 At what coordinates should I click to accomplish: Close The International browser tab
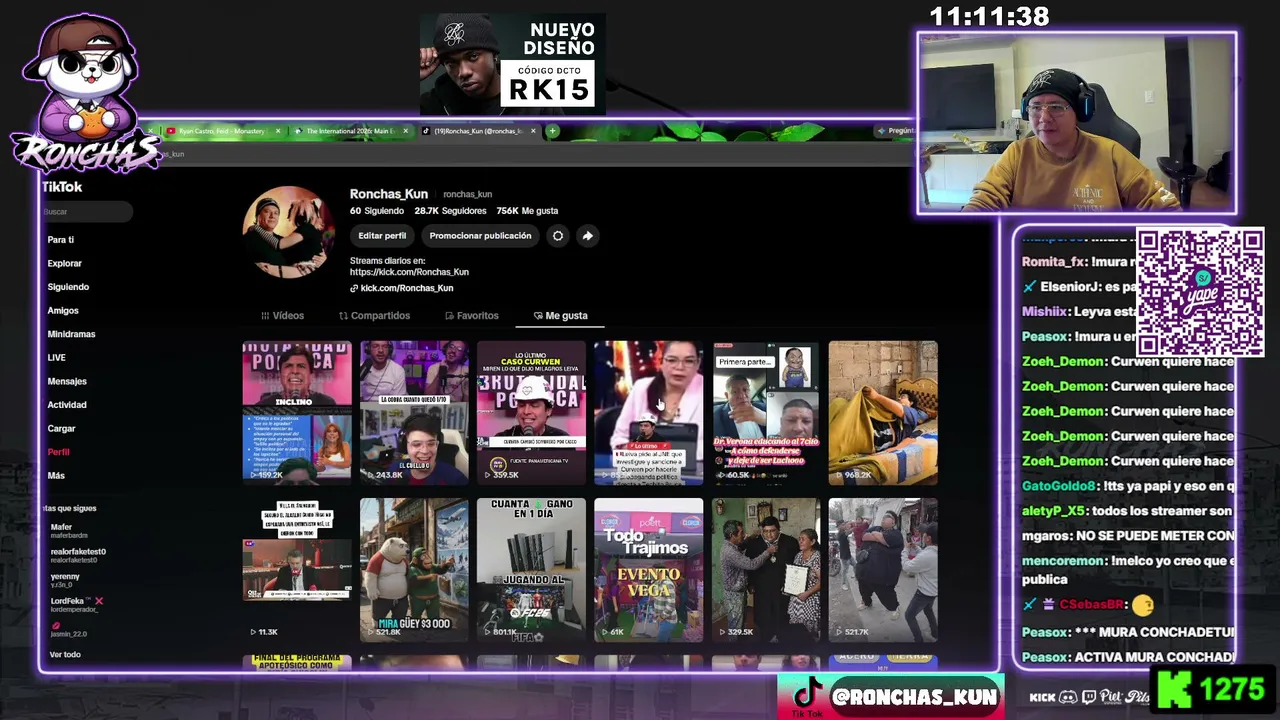tap(406, 131)
